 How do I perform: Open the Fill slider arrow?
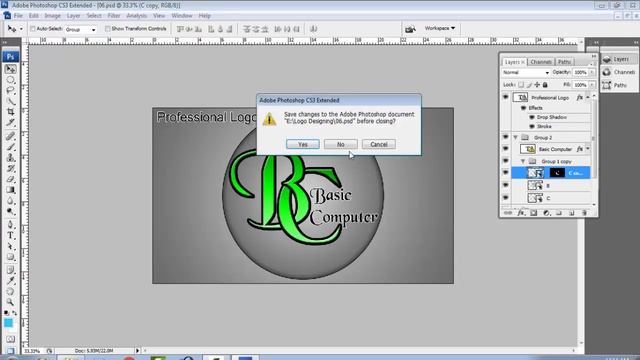(x=592, y=85)
